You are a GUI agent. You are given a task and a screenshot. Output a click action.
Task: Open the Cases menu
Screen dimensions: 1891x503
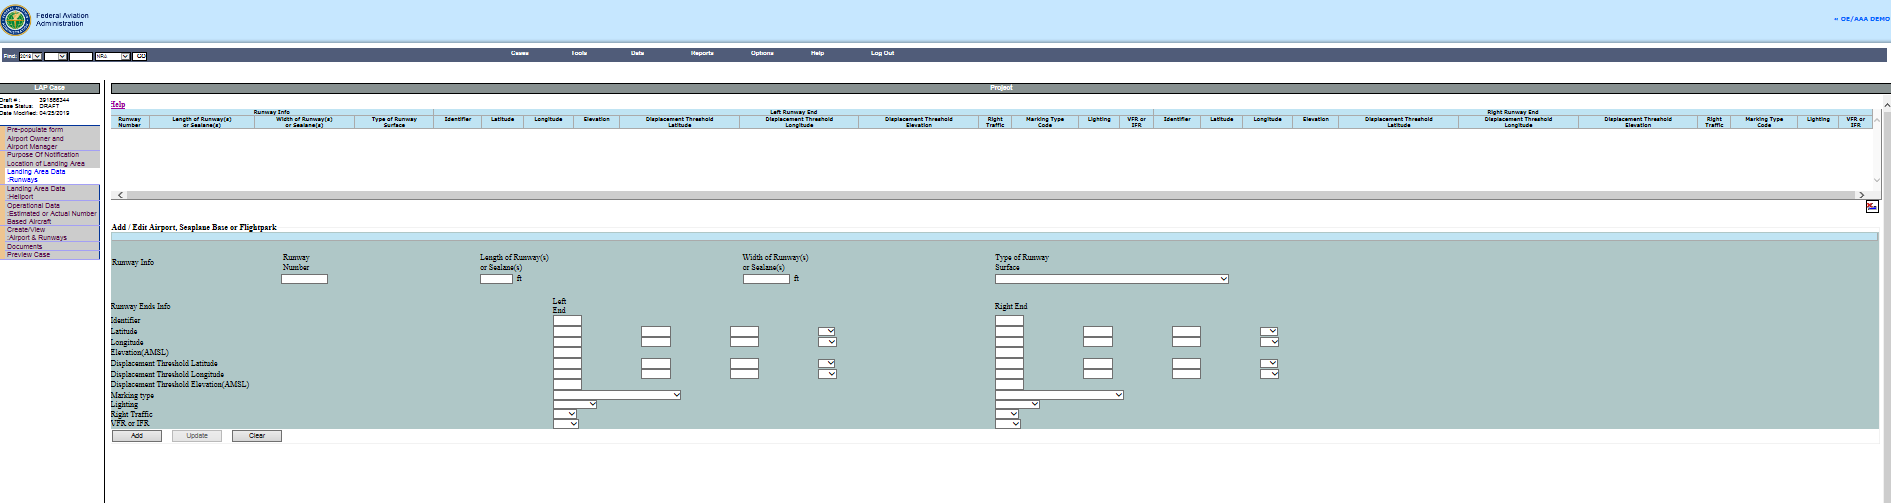click(x=519, y=53)
